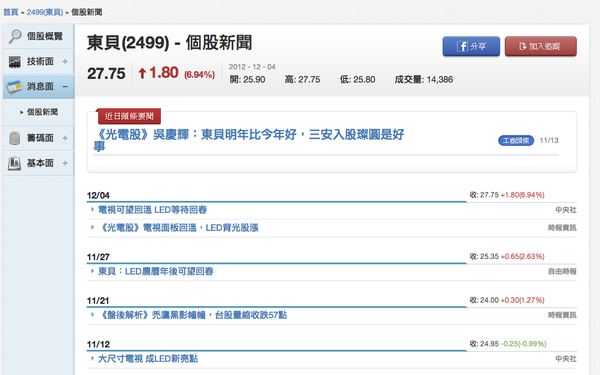Image resolution: width=600 pixels, height=375 pixels.
Task: Click the red up arrow beside 1.80
Action: (142, 73)
